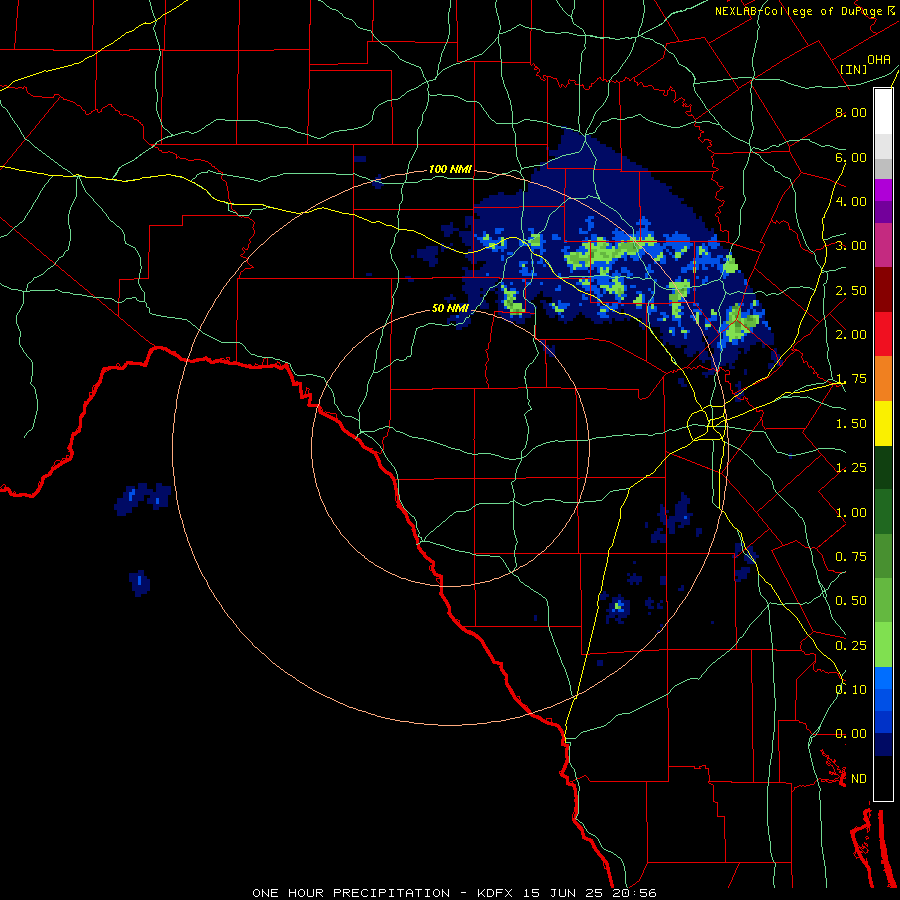Click the [IN] units label
This screenshot has width=900, height=900.
pos(854,69)
